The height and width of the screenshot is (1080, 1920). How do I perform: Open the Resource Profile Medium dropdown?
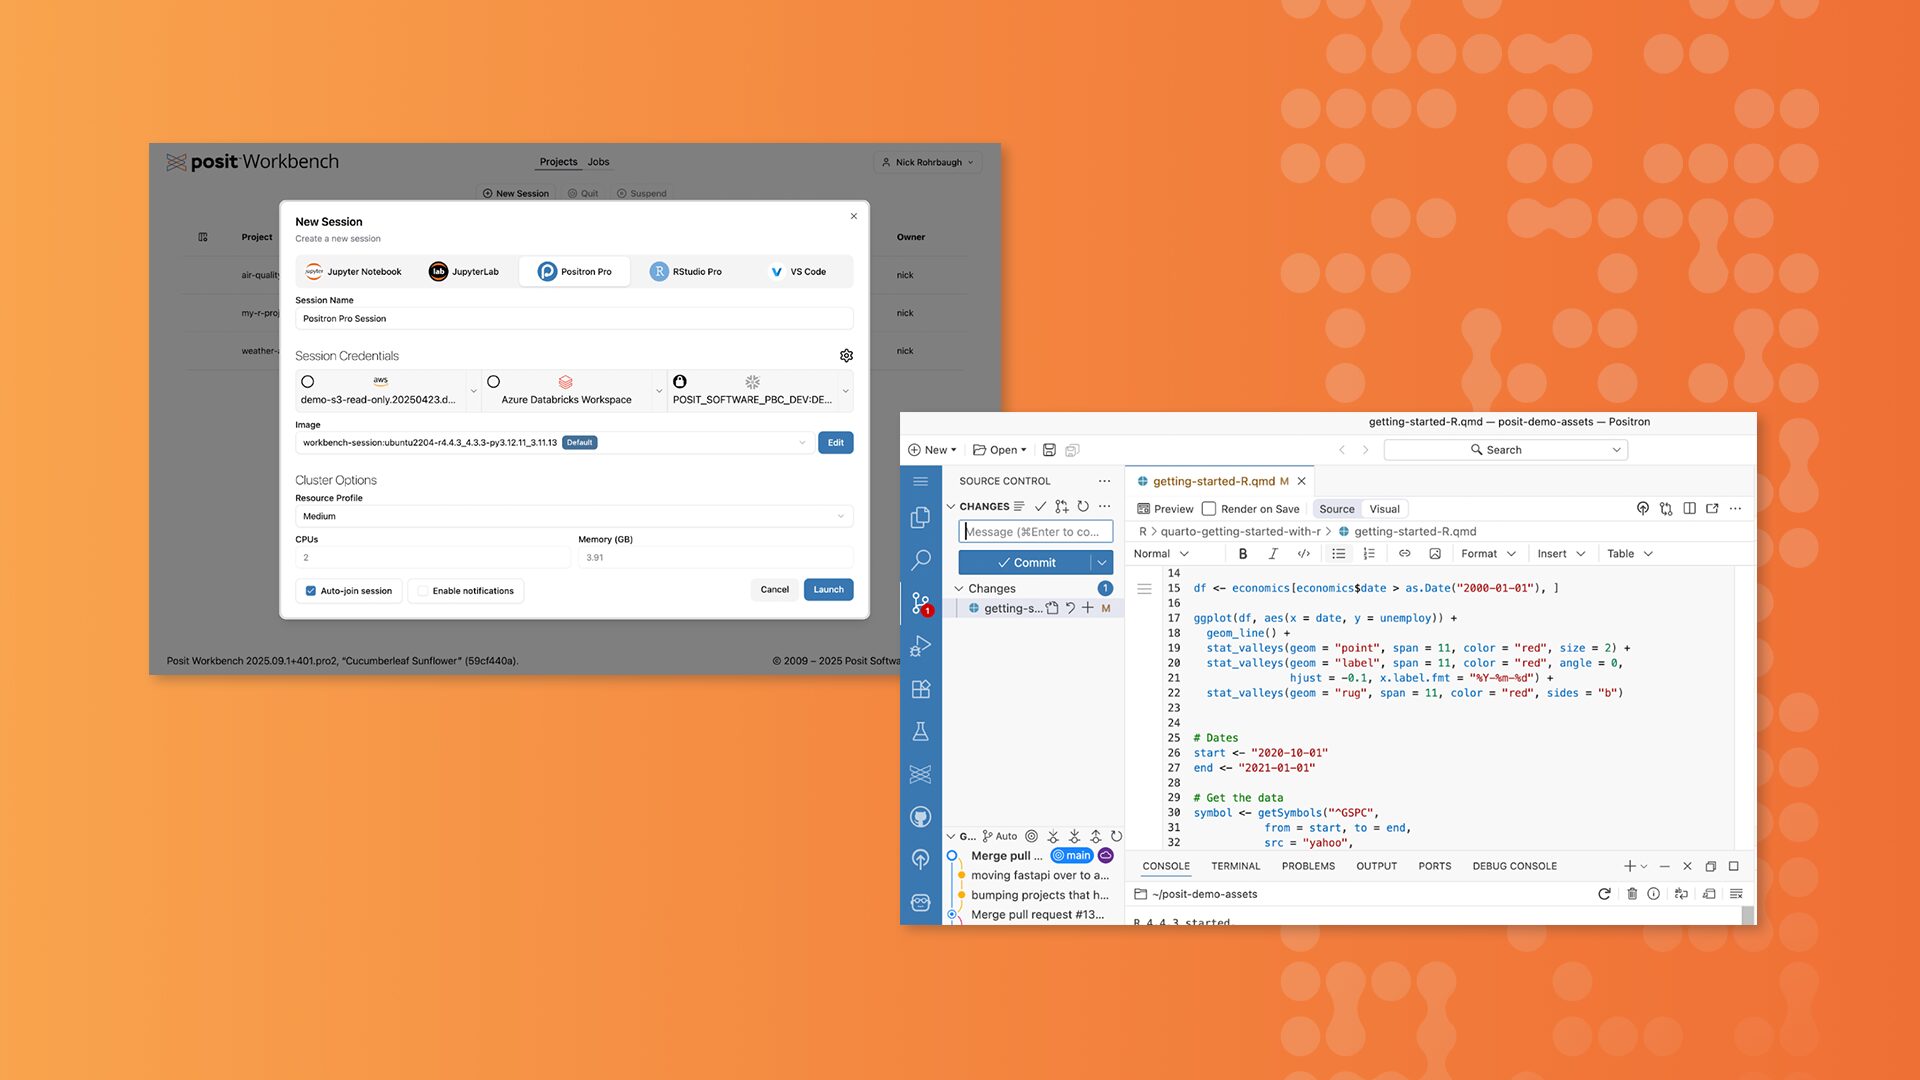coord(573,517)
